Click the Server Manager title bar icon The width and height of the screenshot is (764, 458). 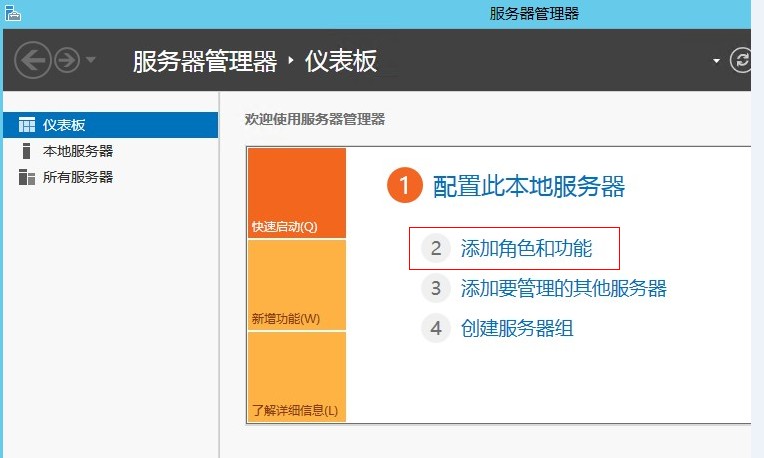(x=11, y=13)
